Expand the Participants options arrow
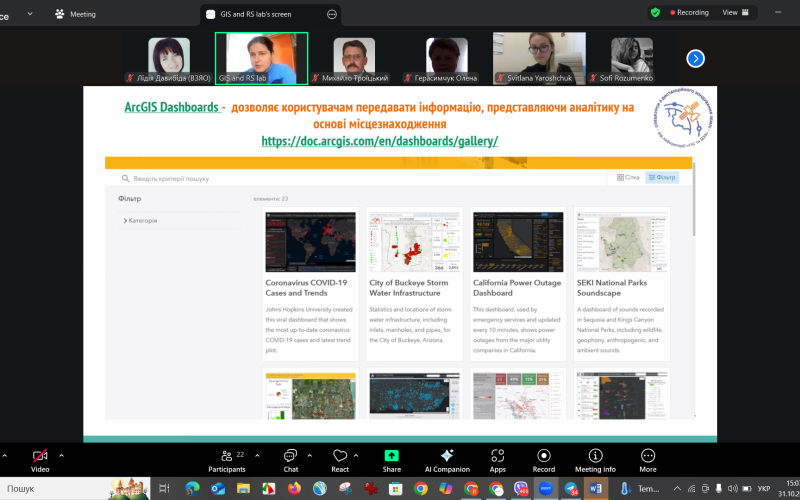Image resolution: width=800 pixels, height=500 pixels. pos(257,455)
